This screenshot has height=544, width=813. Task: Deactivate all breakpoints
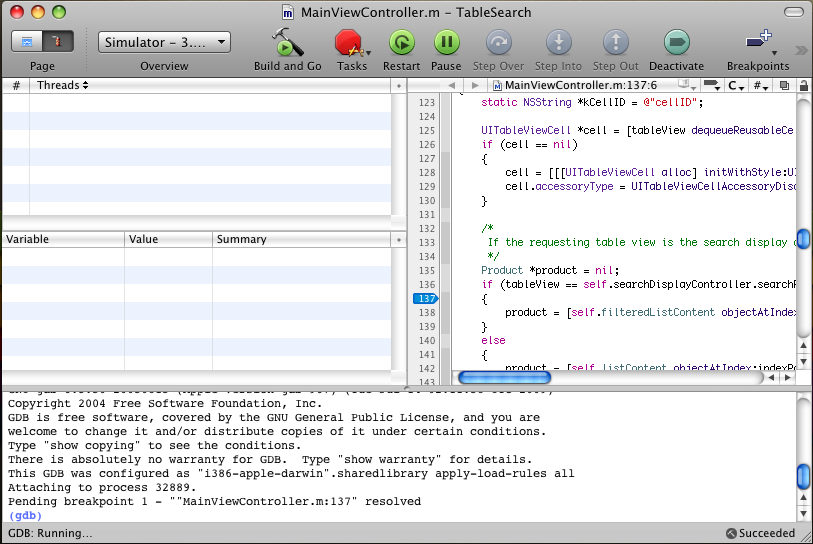click(x=677, y=43)
